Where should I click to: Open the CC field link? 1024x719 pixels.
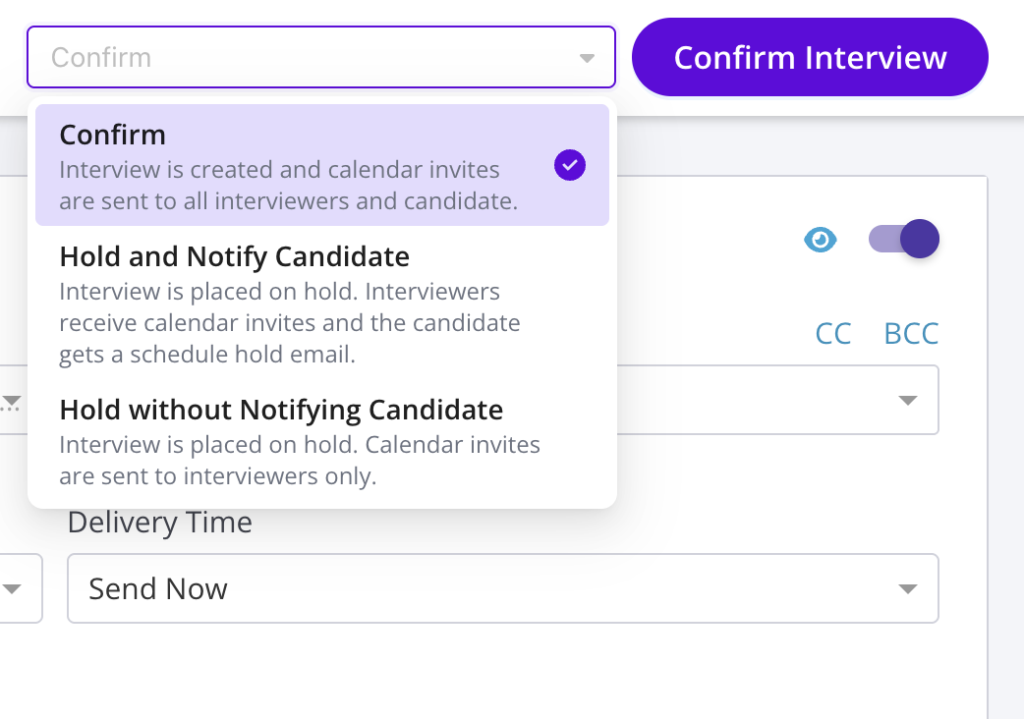(x=833, y=333)
